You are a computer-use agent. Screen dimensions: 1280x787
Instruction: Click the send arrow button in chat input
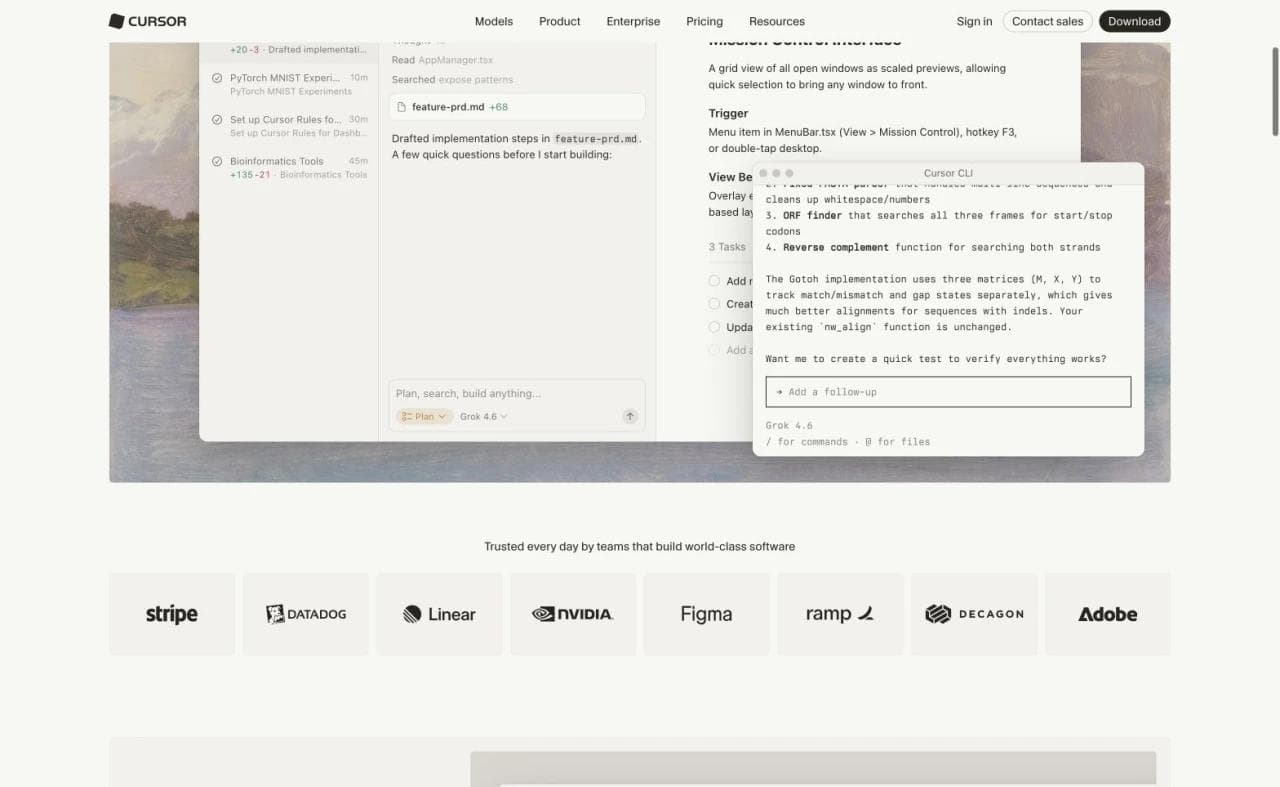click(630, 416)
